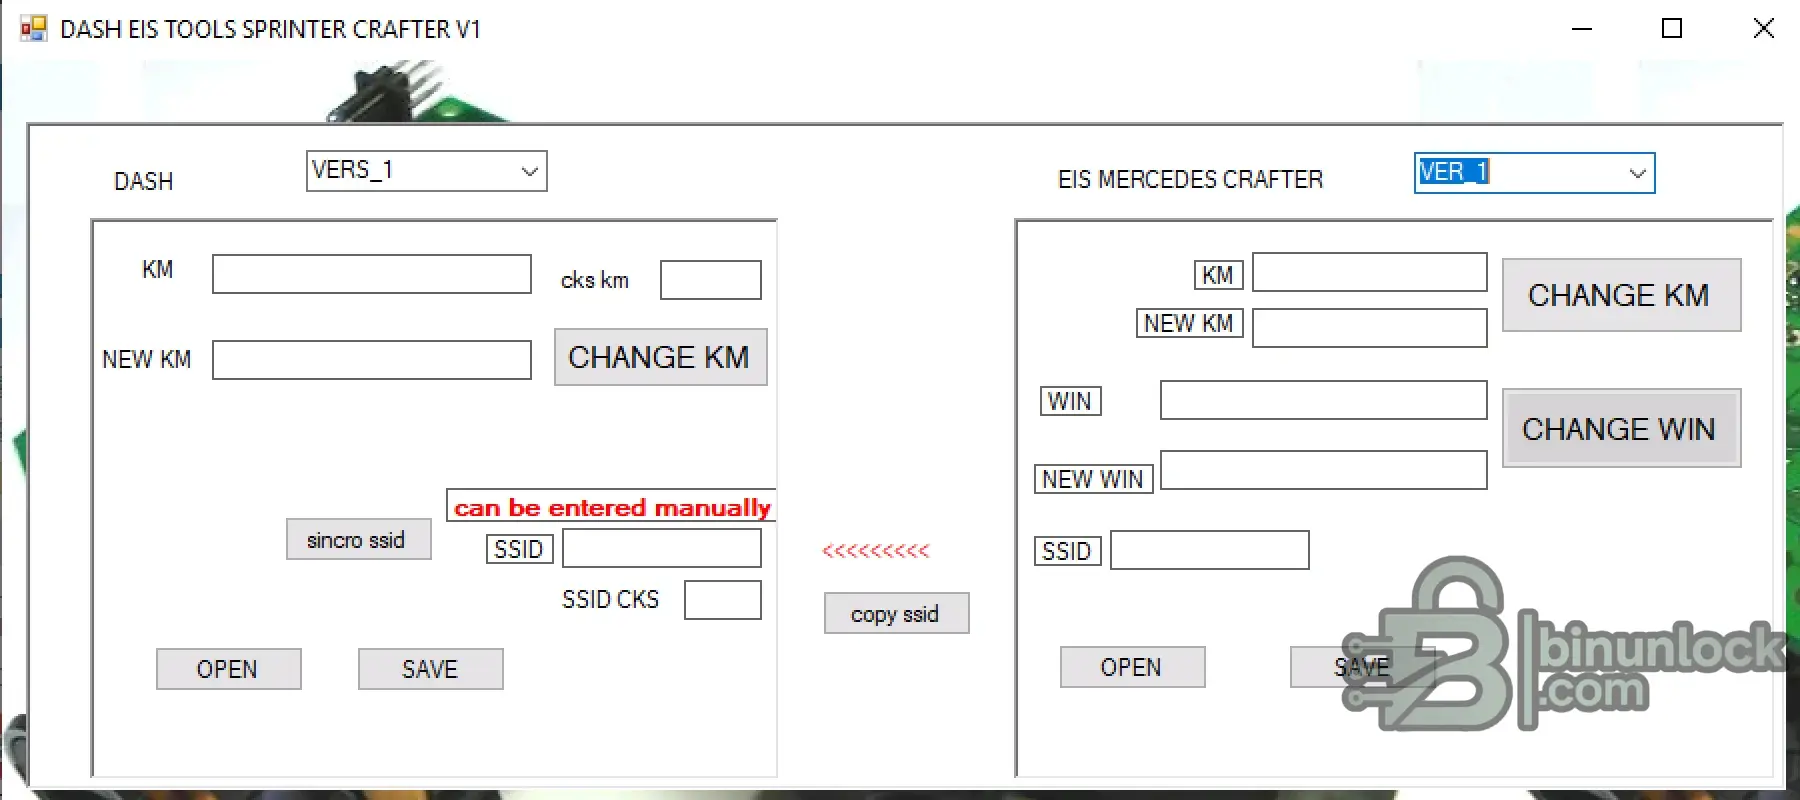Click the 'SSID CKS' label

610,599
